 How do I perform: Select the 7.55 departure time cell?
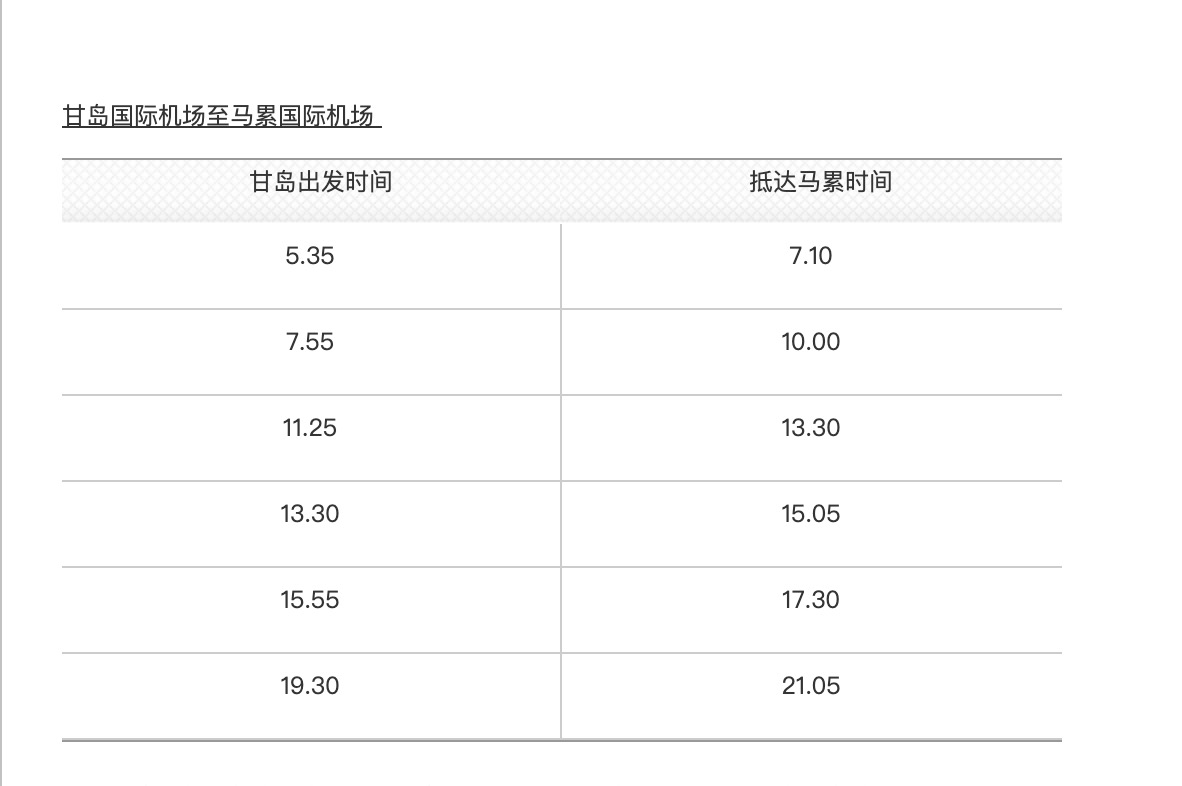tap(310, 342)
